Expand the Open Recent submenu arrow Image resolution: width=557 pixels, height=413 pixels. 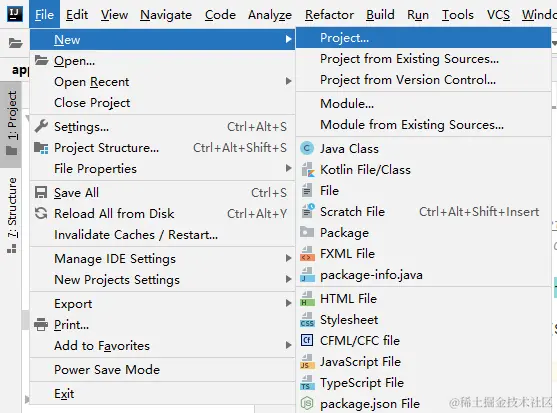(x=288, y=81)
